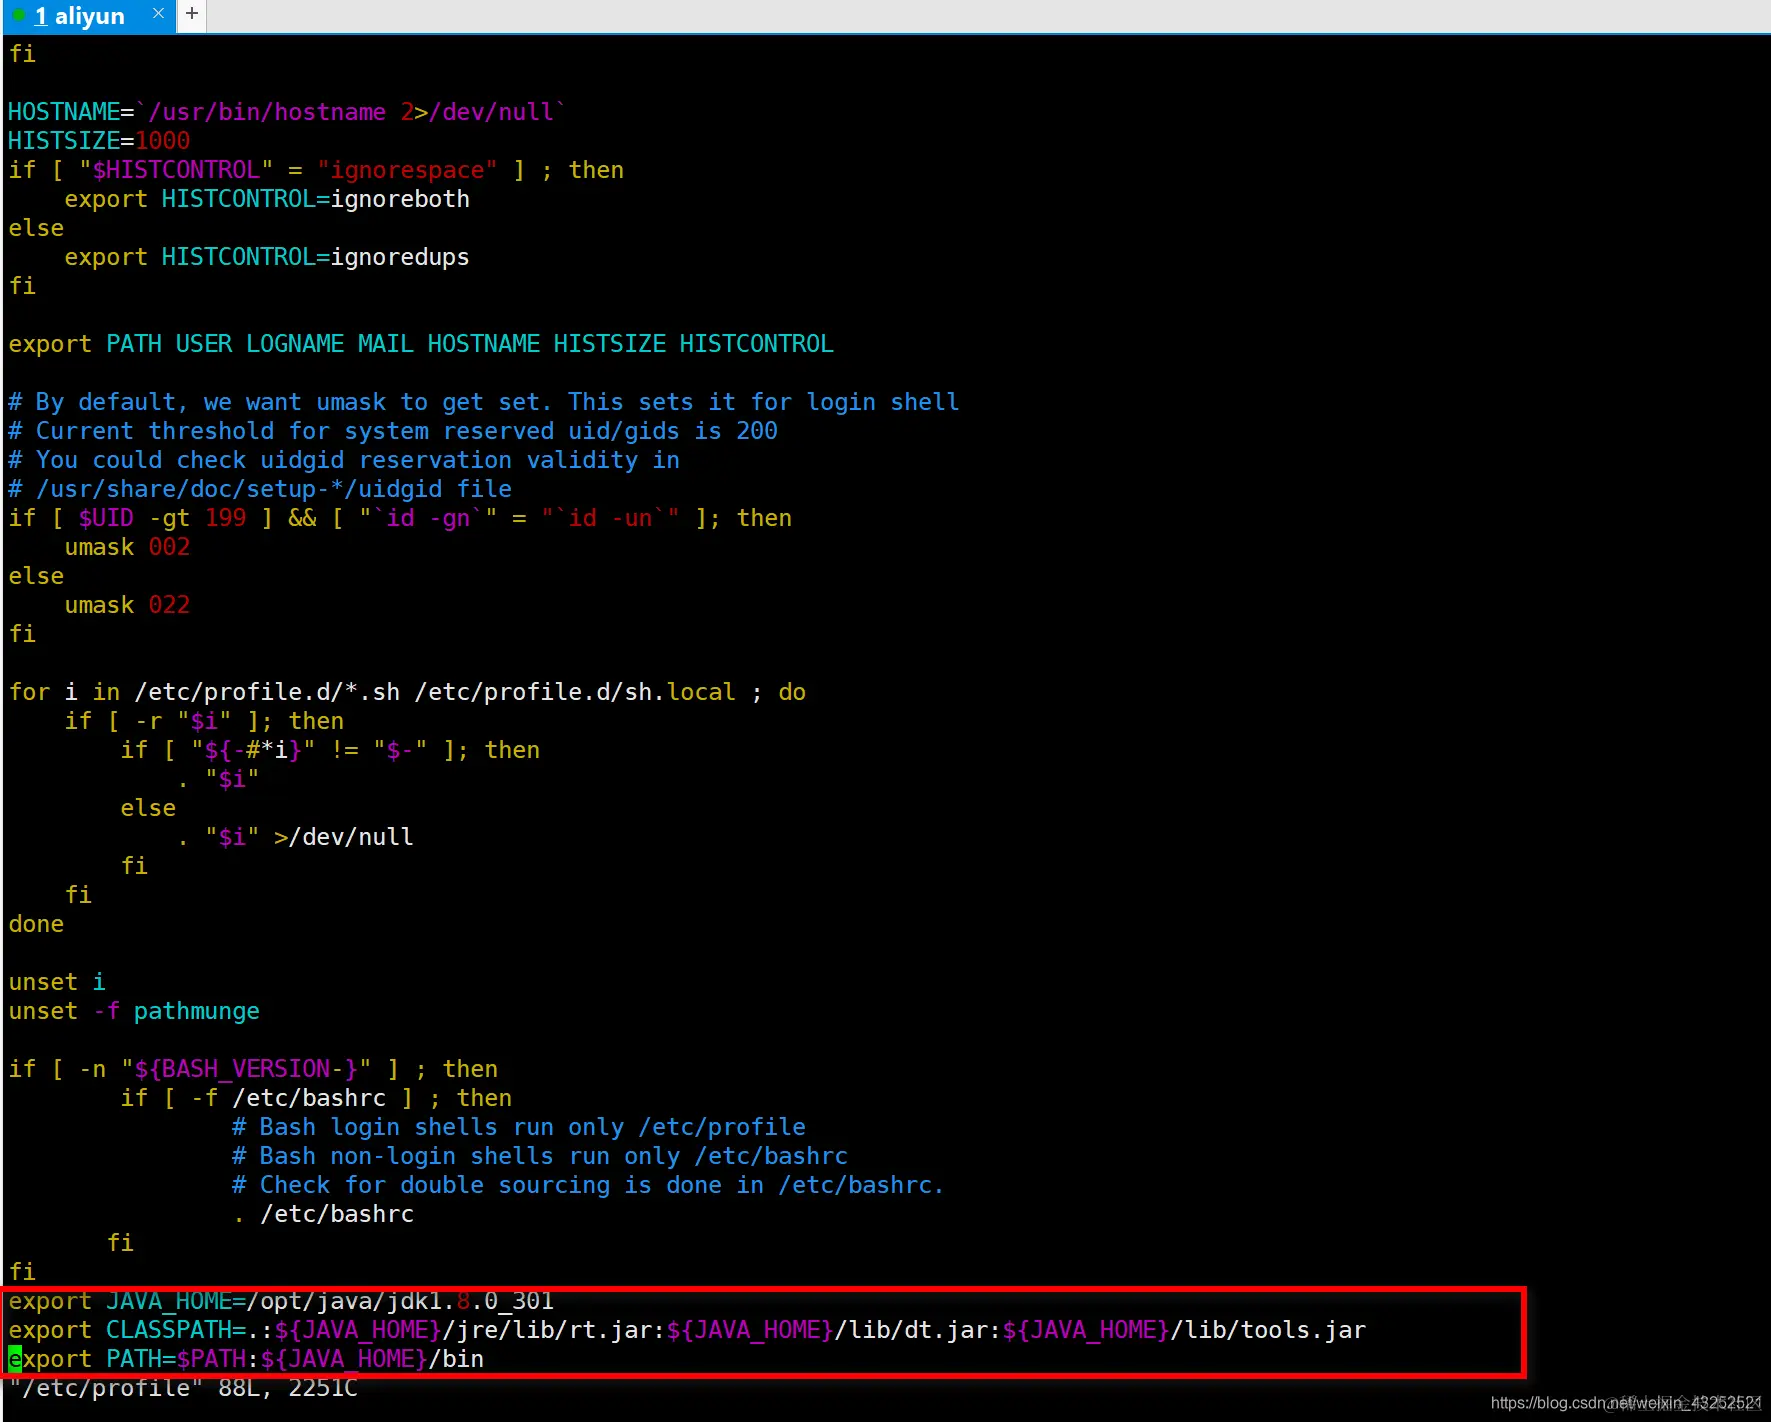
Task: Click the "unset i" line
Action: click(57, 982)
